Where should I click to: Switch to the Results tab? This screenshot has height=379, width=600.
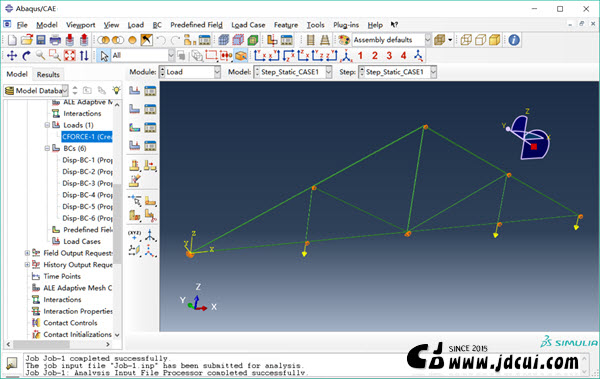(48, 75)
